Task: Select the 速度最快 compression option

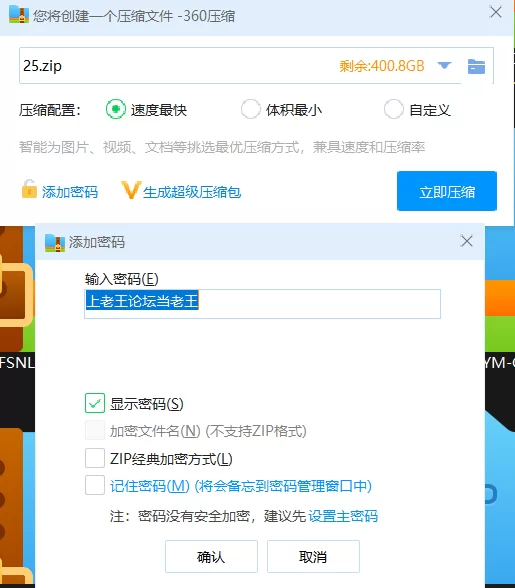Action: (116, 109)
